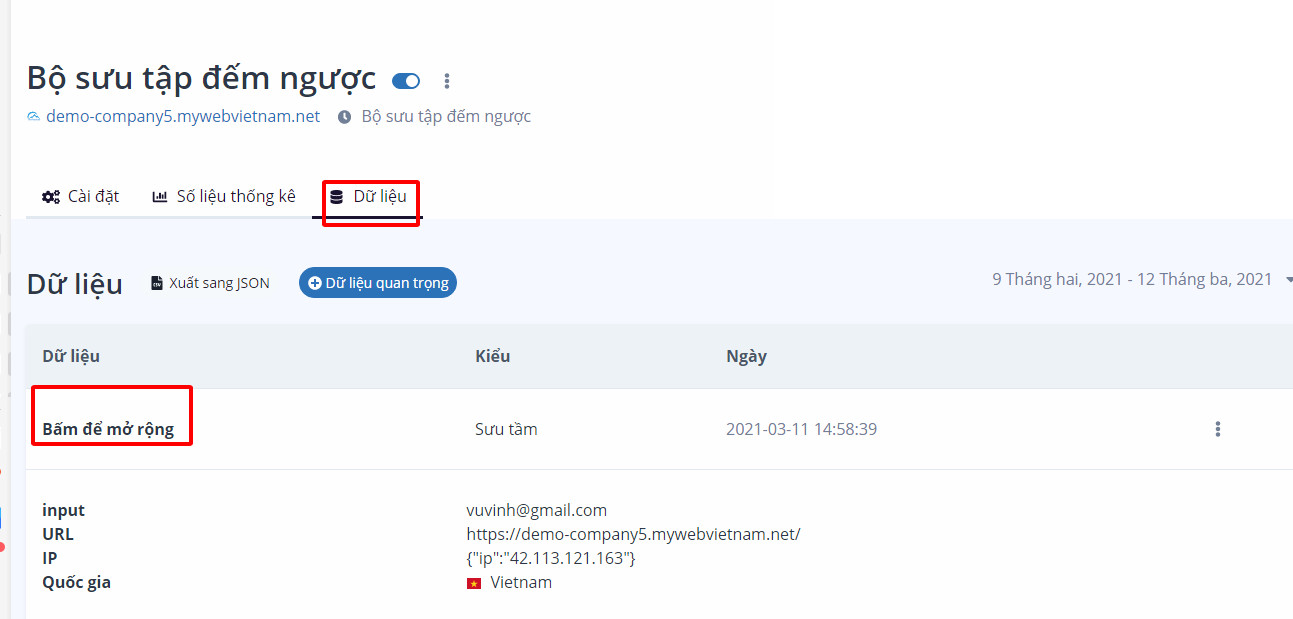Viewport: 1293px width, 619px height.
Task: Open the three-dot menu beside the page title
Action: click(x=447, y=81)
